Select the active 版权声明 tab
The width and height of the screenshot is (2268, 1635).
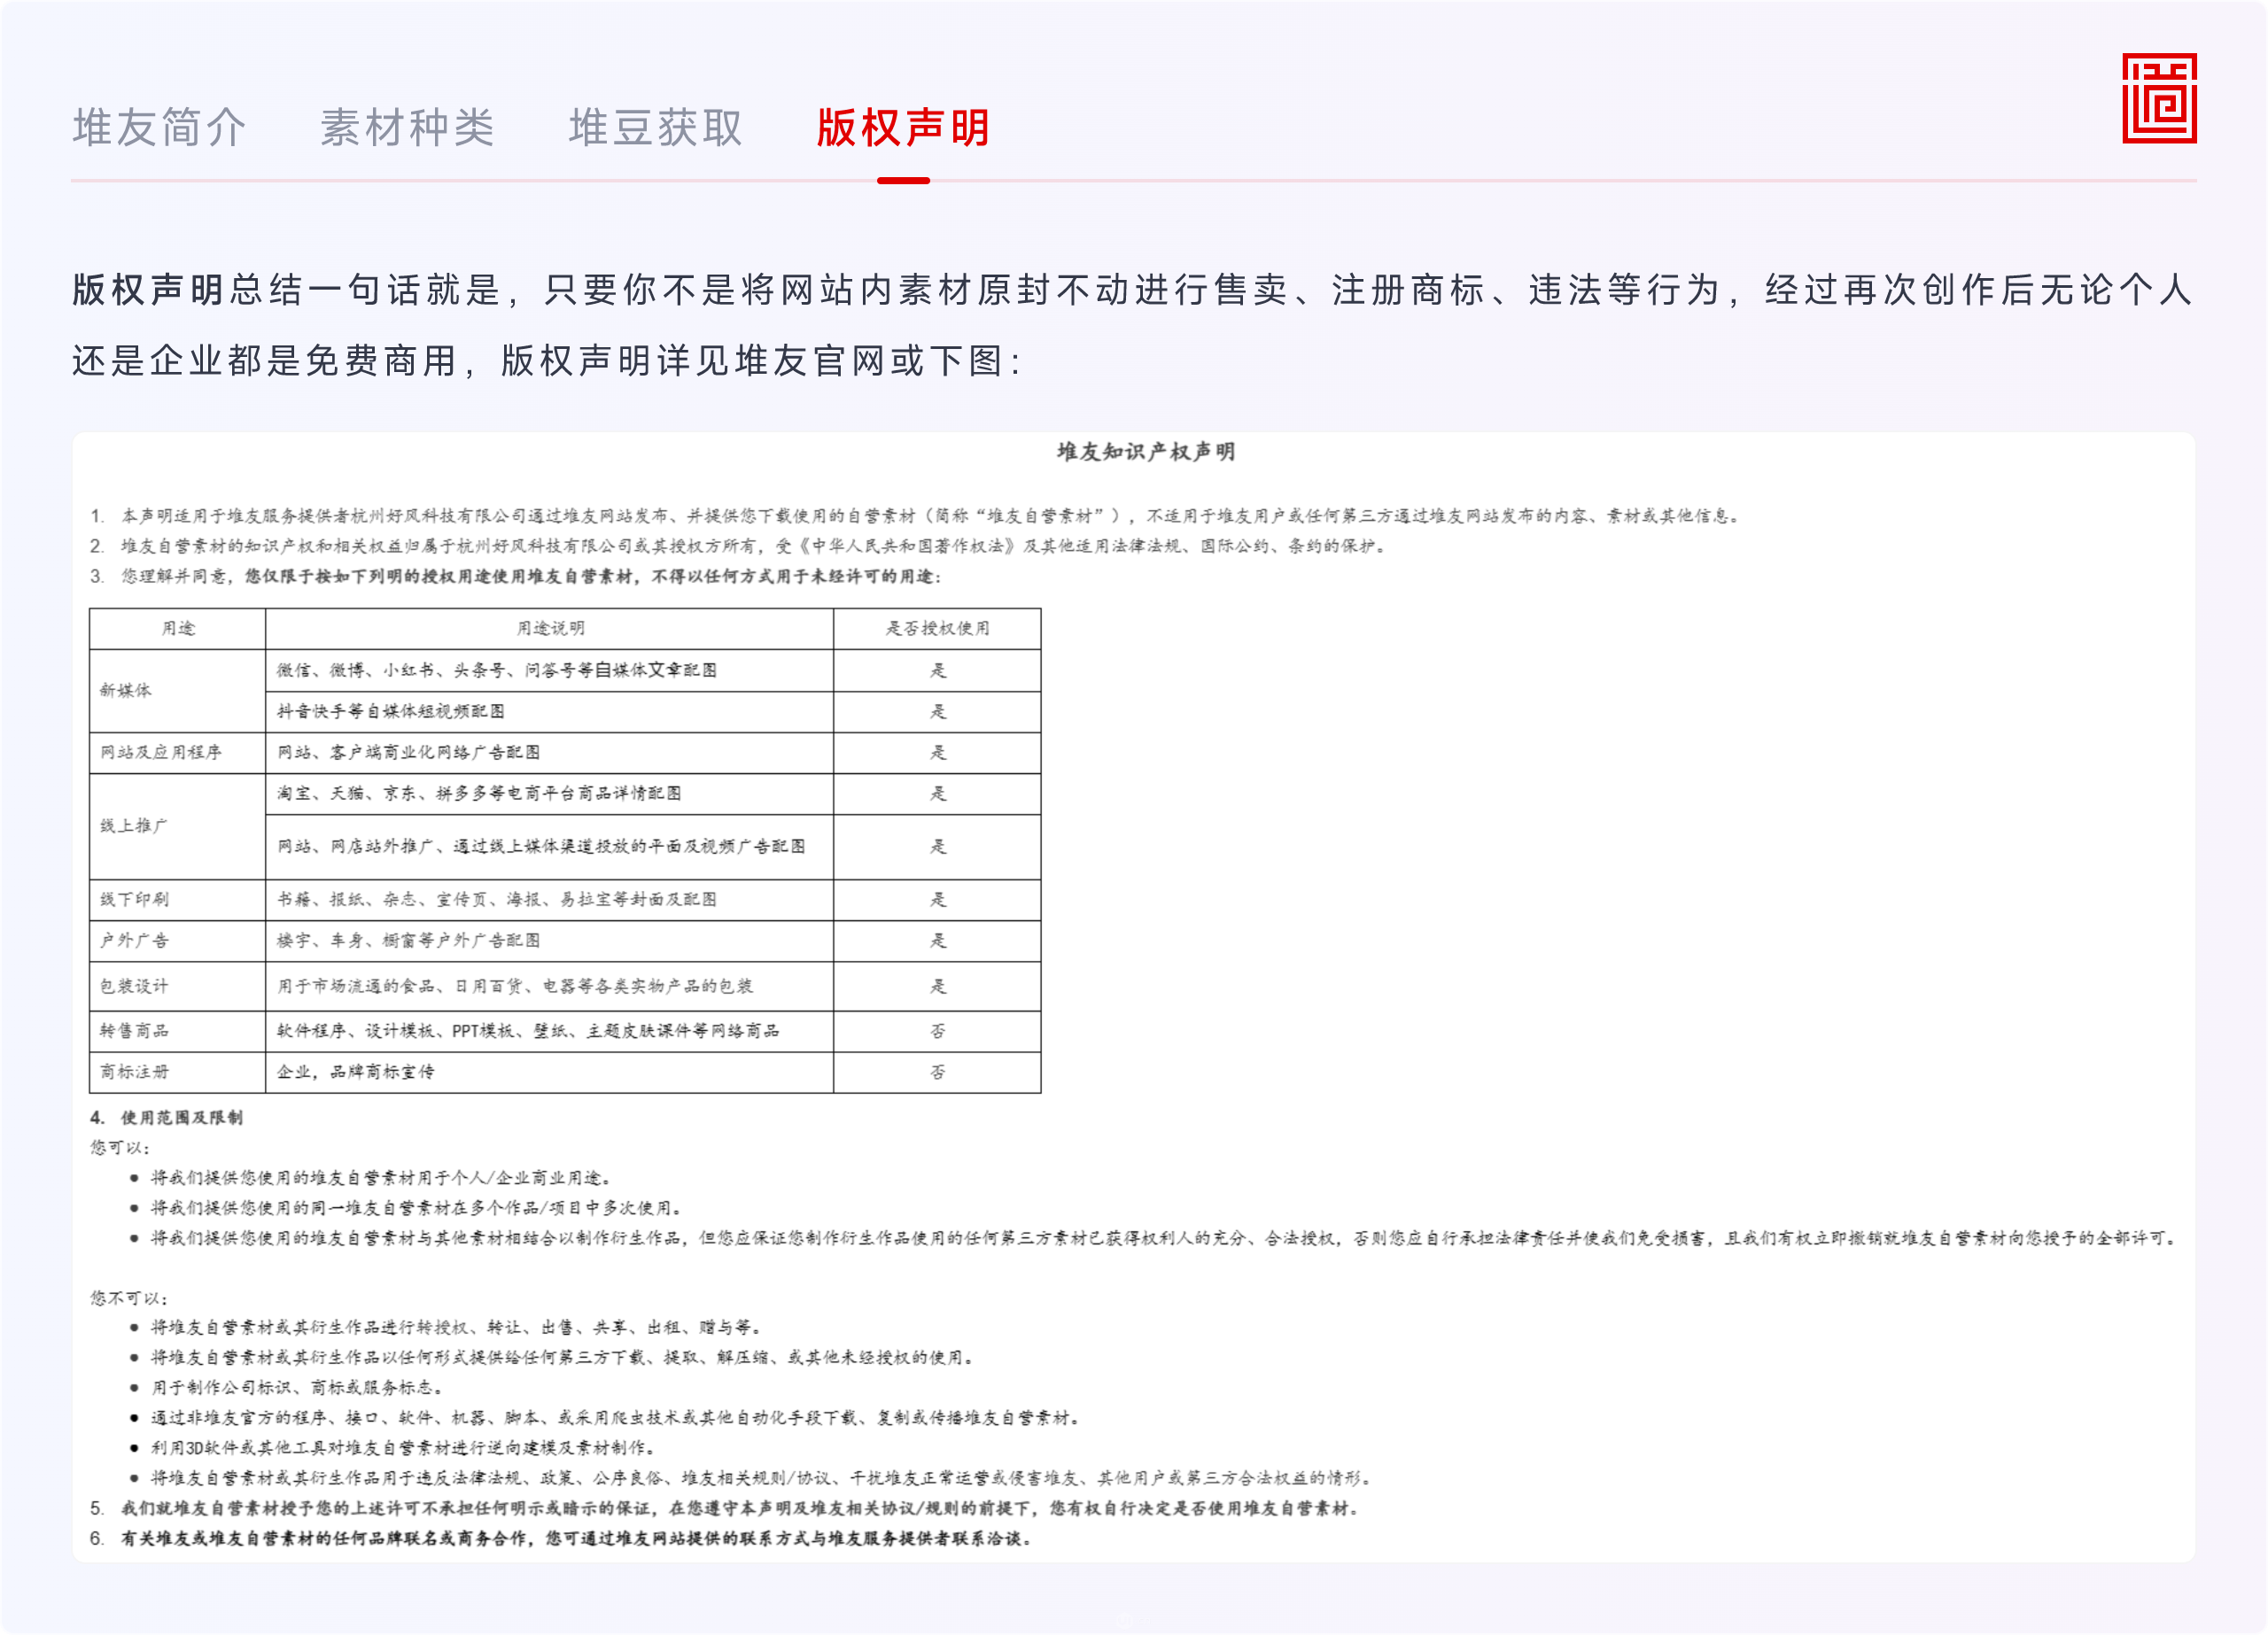tap(903, 128)
